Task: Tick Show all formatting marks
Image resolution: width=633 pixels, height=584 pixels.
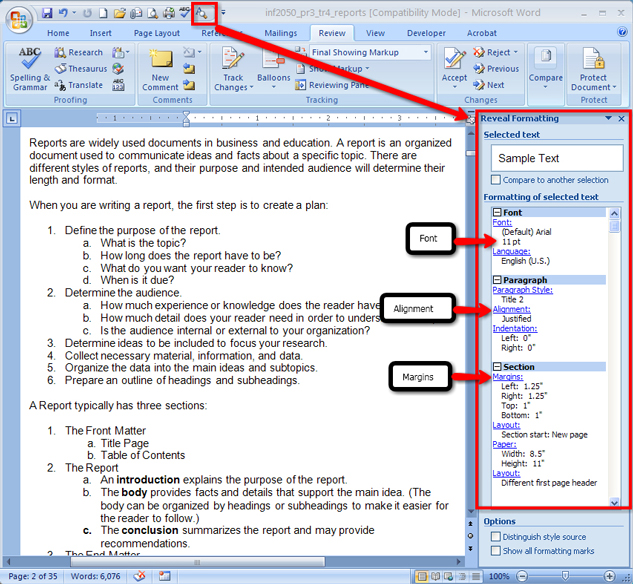Action: point(496,551)
